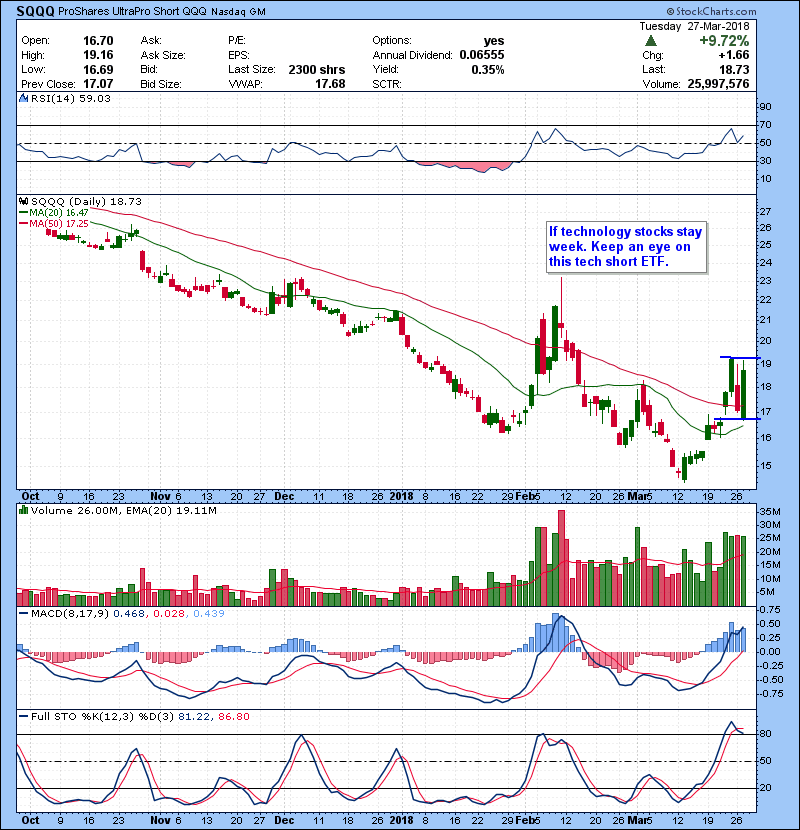Click the Last Size value 2300 shrs
Screen dimensions: 800x830
(317, 69)
